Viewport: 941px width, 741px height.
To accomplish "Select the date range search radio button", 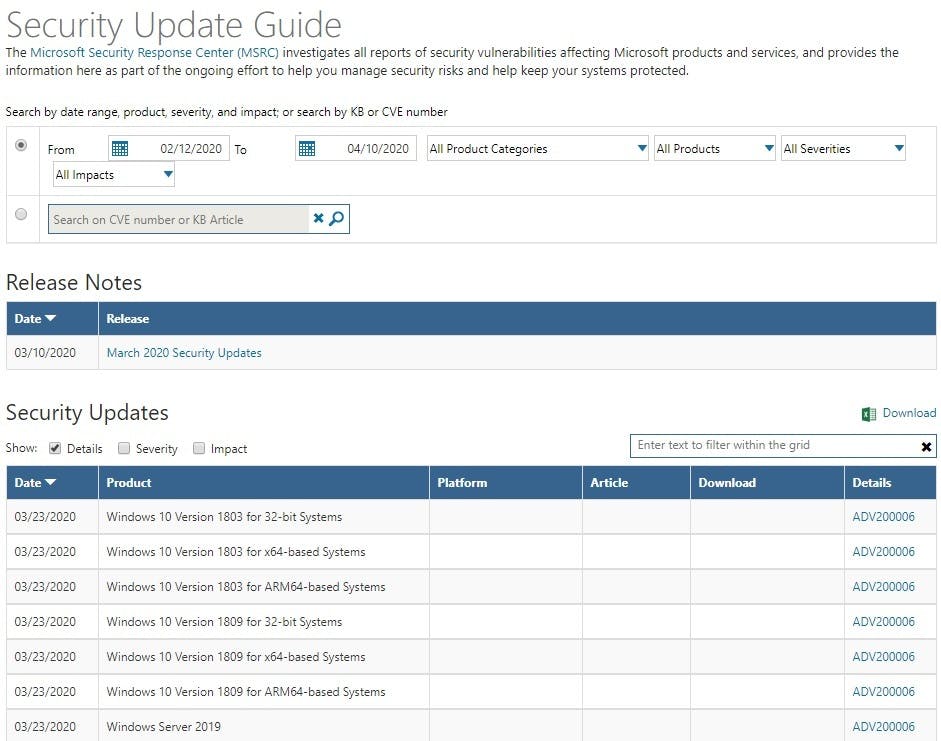I will tap(21, 145).
